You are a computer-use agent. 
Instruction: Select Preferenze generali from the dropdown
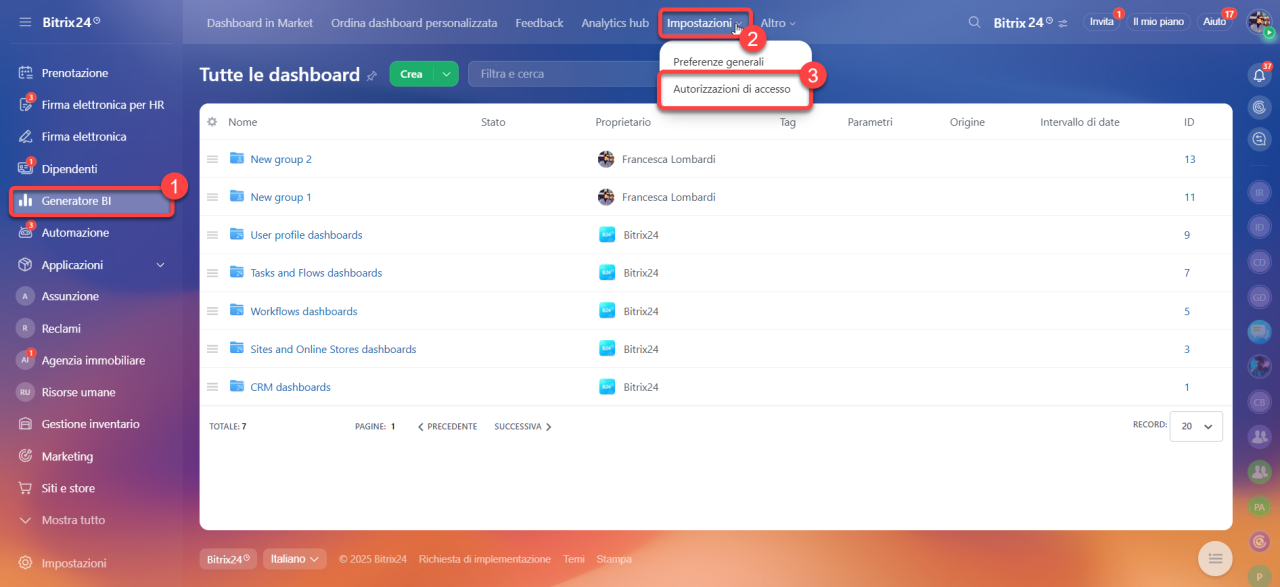pos(718,62)
